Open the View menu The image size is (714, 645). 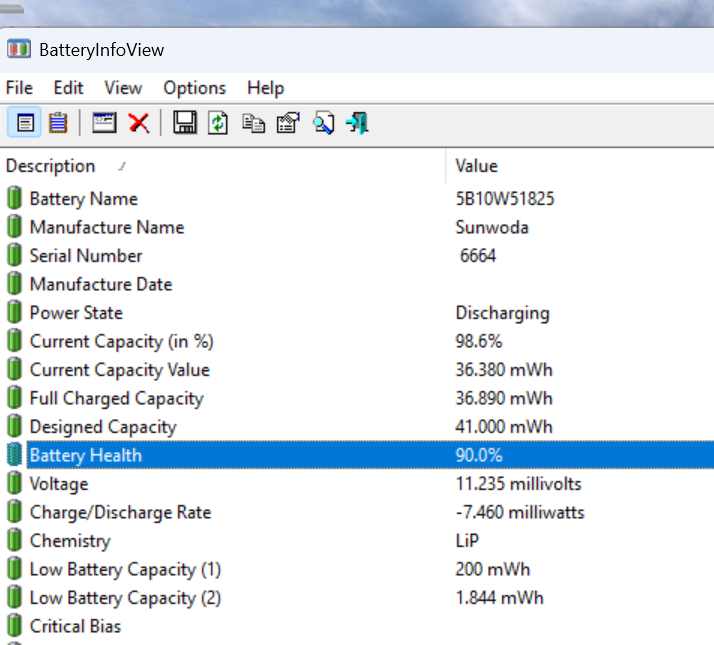click(x=123, y=88)
